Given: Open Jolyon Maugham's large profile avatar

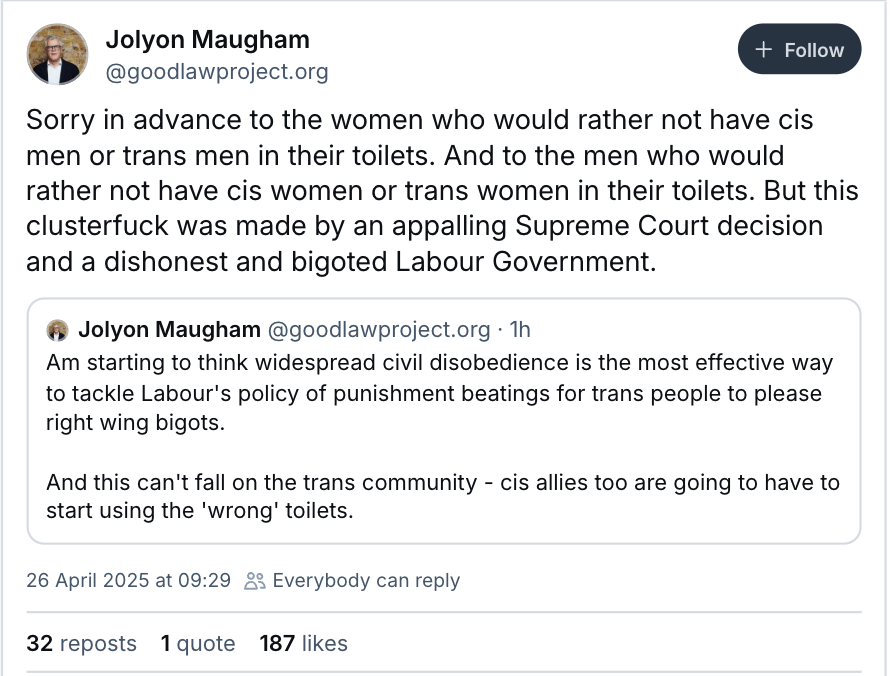Looking at the screenshot, I should click(x=57, y=54).
